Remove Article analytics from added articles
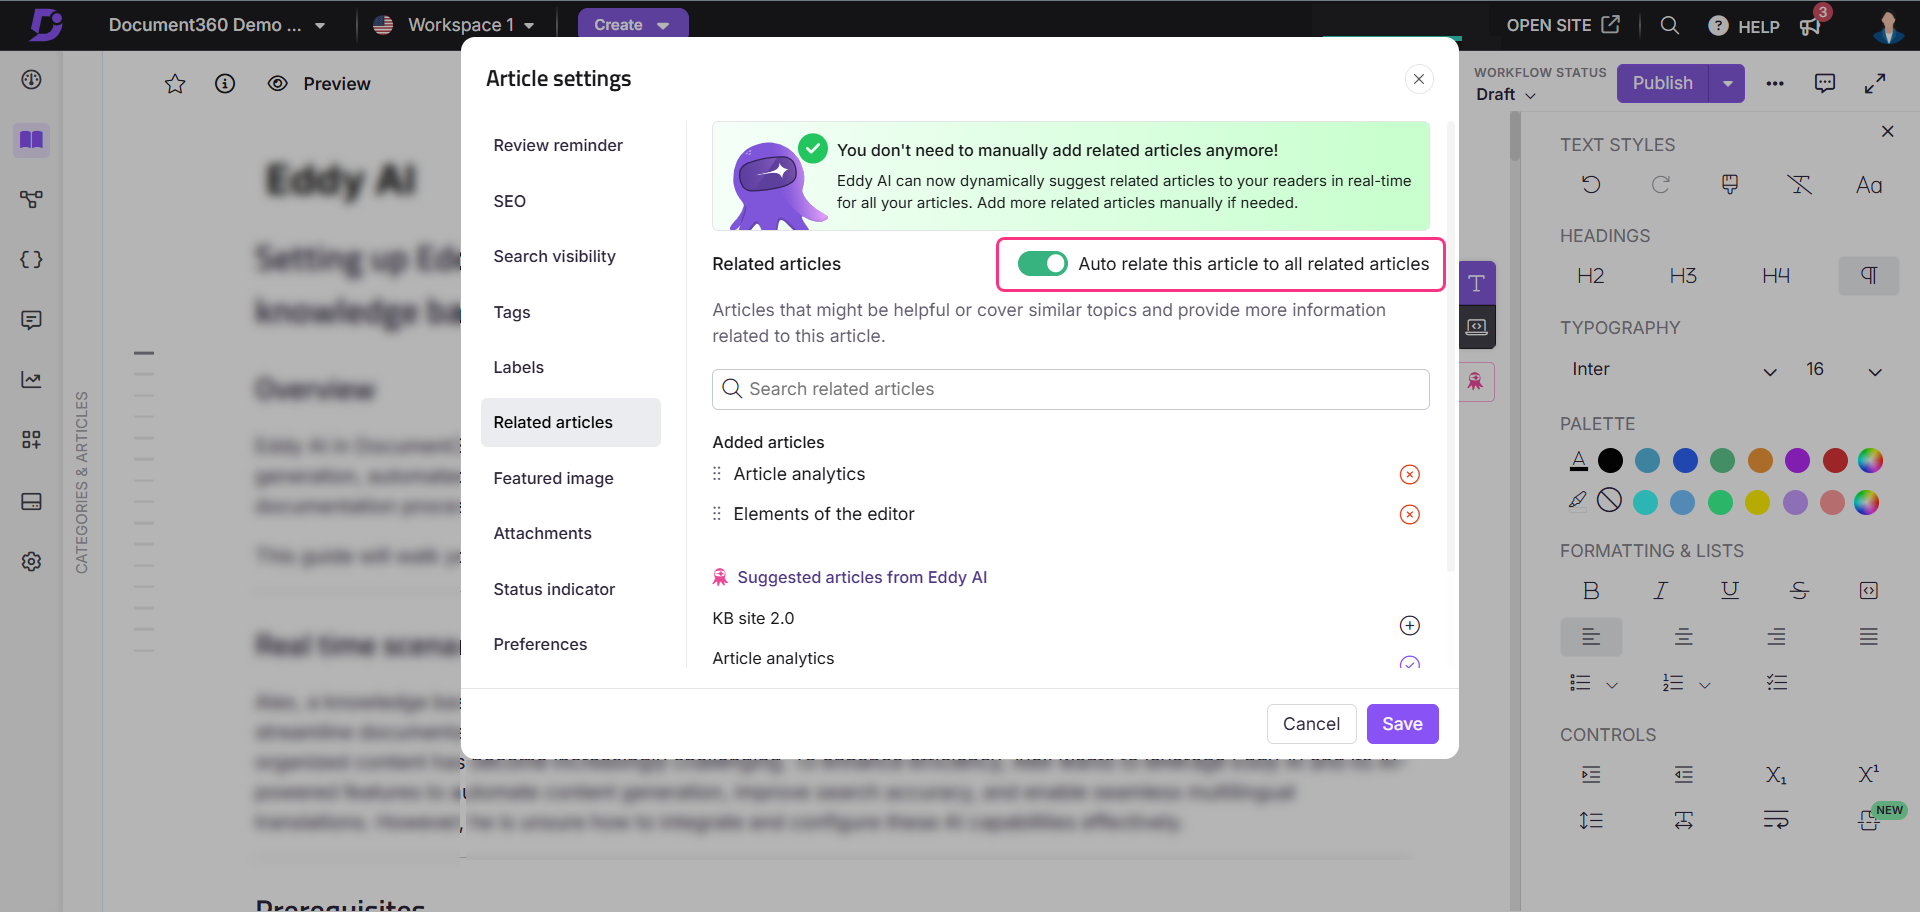Image resolution: width=1920 pixels, height=912 pixels. pyautogui.click(x=1409, y=474)
